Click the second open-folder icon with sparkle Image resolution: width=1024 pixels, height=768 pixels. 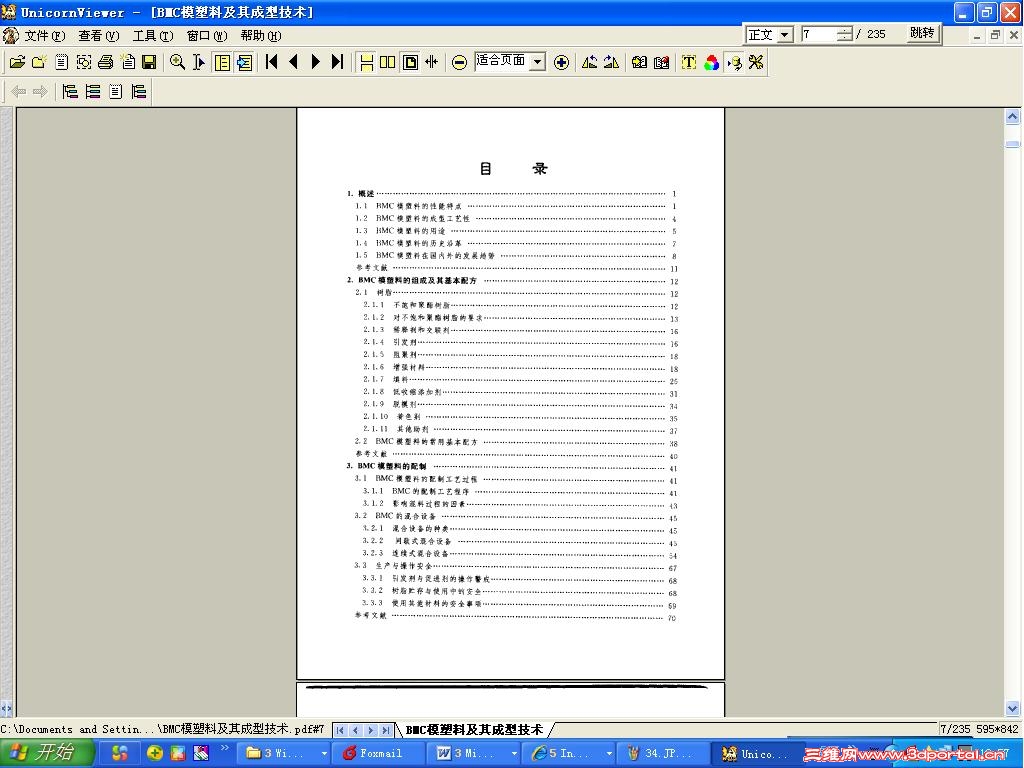[39, 62]
